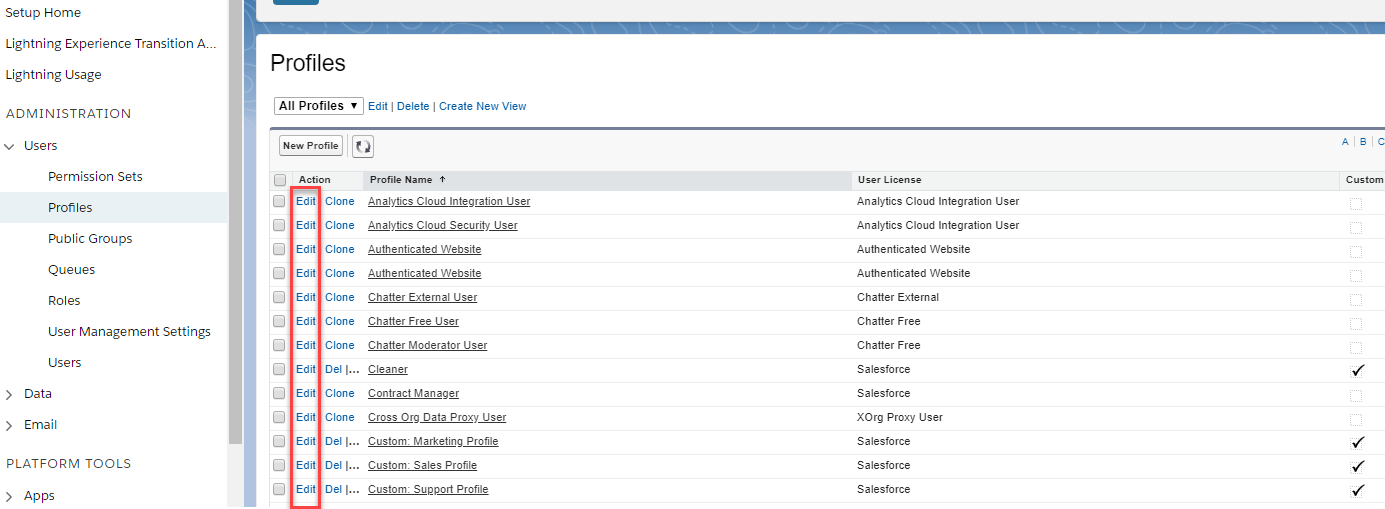This screenshot has width=1385, height=509.
Task: Check the Chatter Free User row checkbox
Action: (x=279, y=321)
